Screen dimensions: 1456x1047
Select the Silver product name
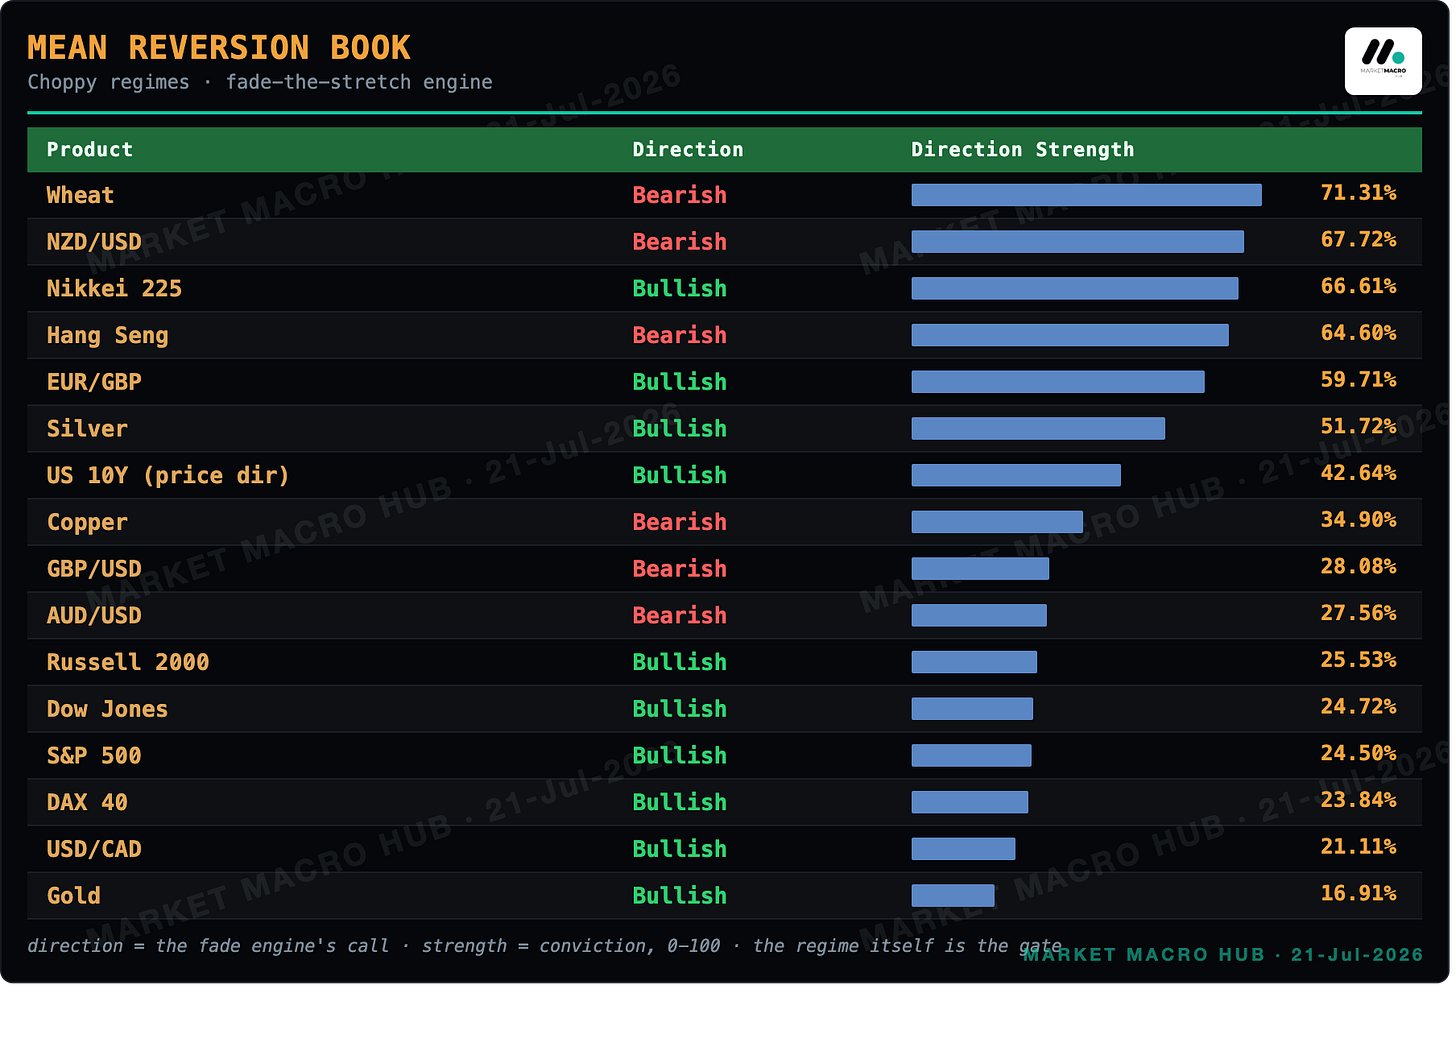click(87, 429)
